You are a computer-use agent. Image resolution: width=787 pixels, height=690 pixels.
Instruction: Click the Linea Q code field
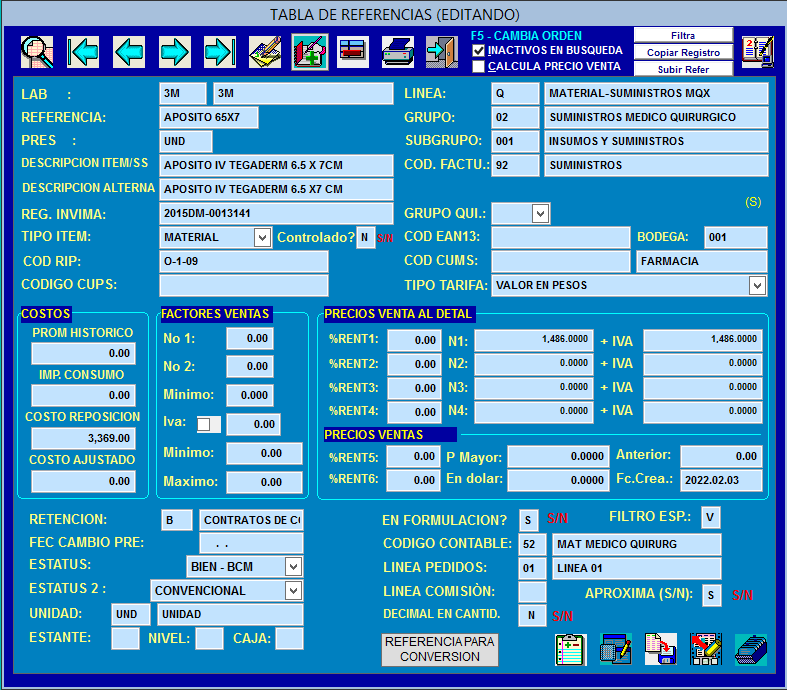click(515, 93)
